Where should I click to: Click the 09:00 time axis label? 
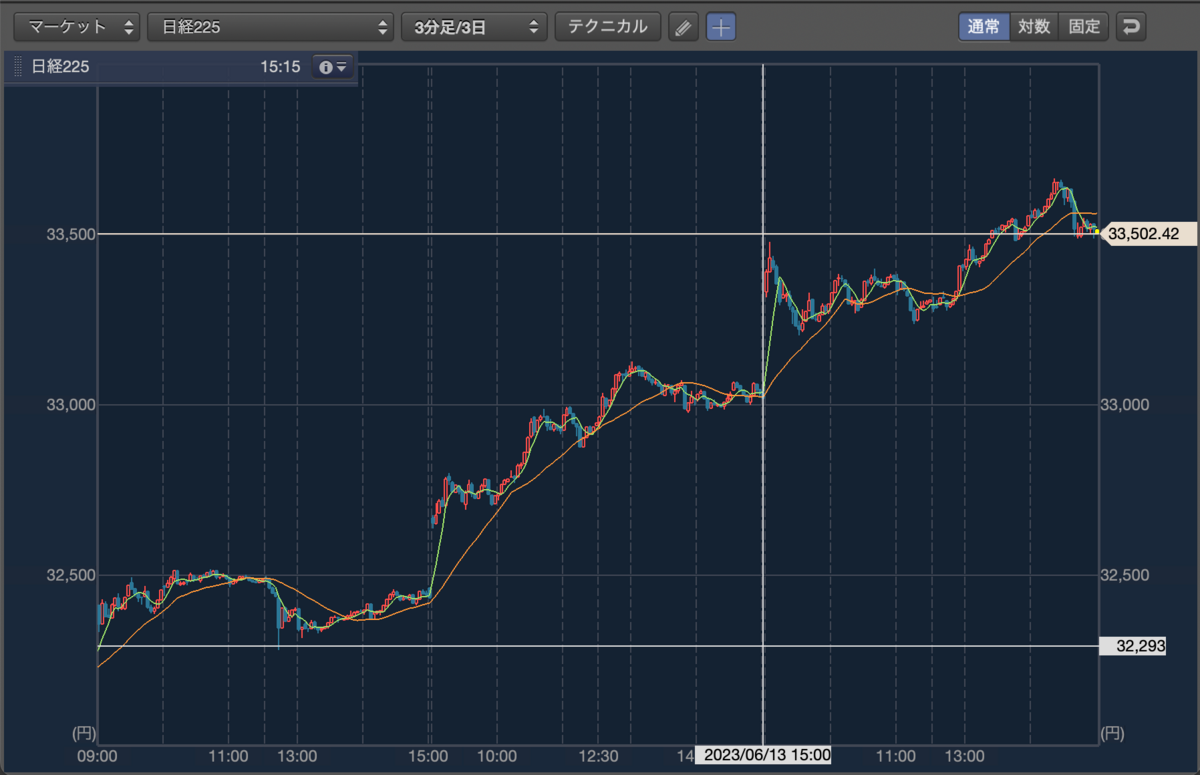click(98, 756)
